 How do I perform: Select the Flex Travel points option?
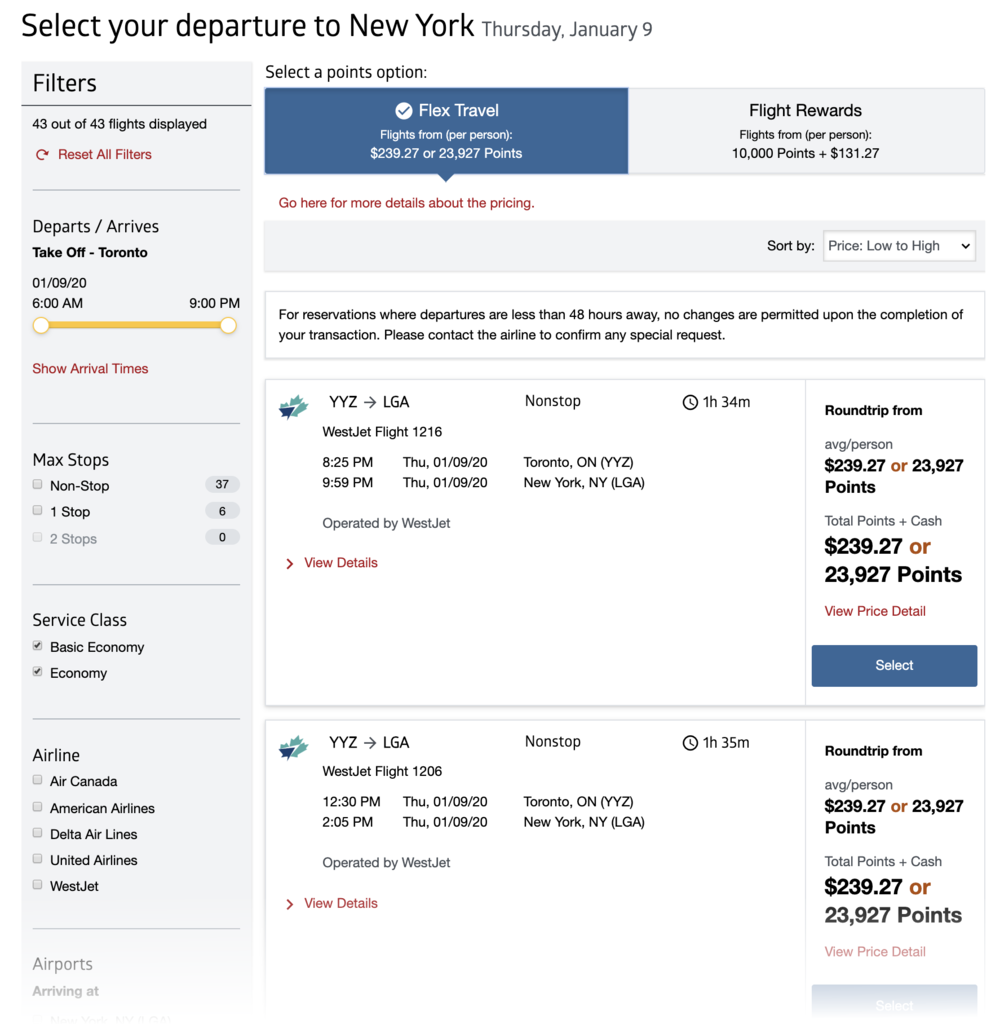click(446, 131)
